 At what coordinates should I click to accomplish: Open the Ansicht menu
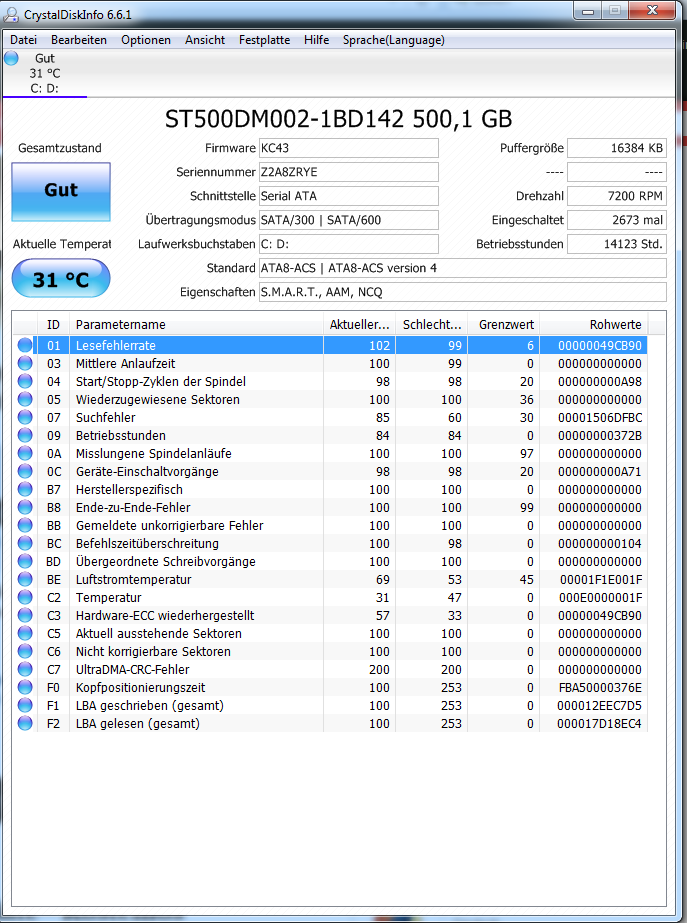pos(205,40)
